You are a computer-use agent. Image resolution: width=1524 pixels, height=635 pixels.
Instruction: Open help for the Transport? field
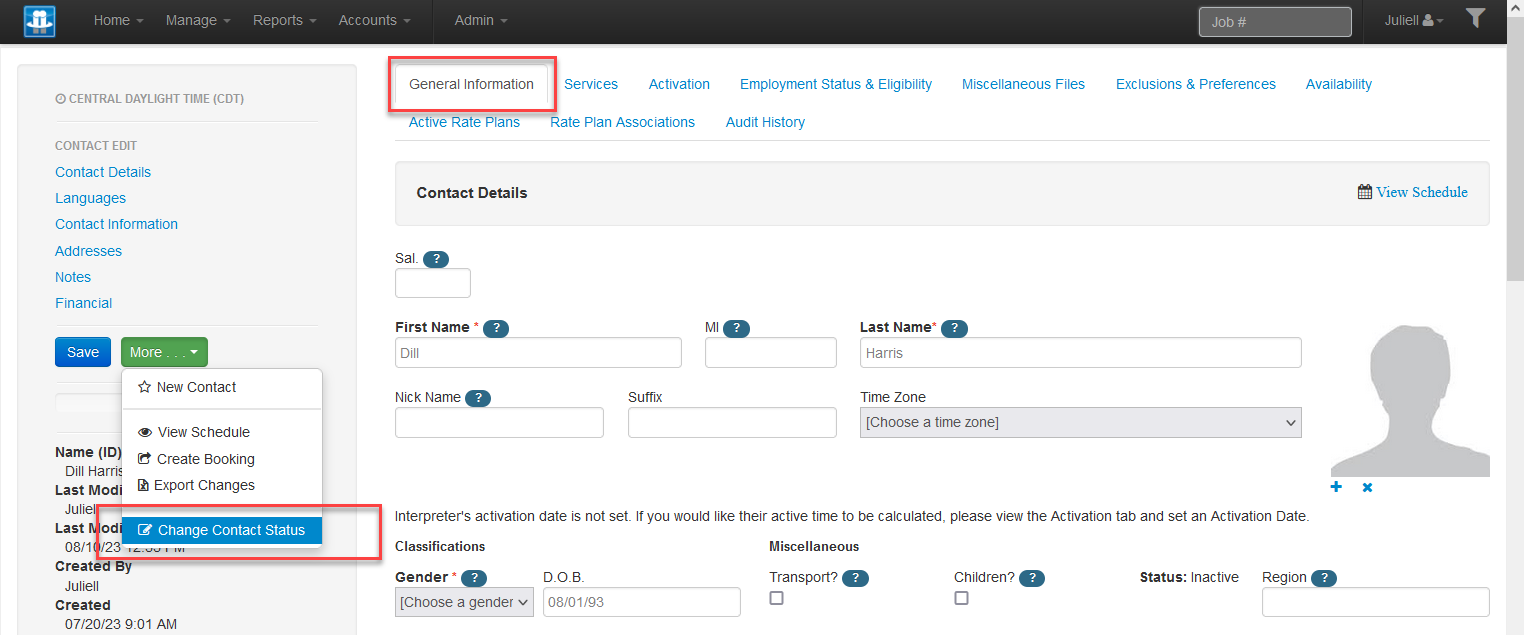(x=855, y=577)
